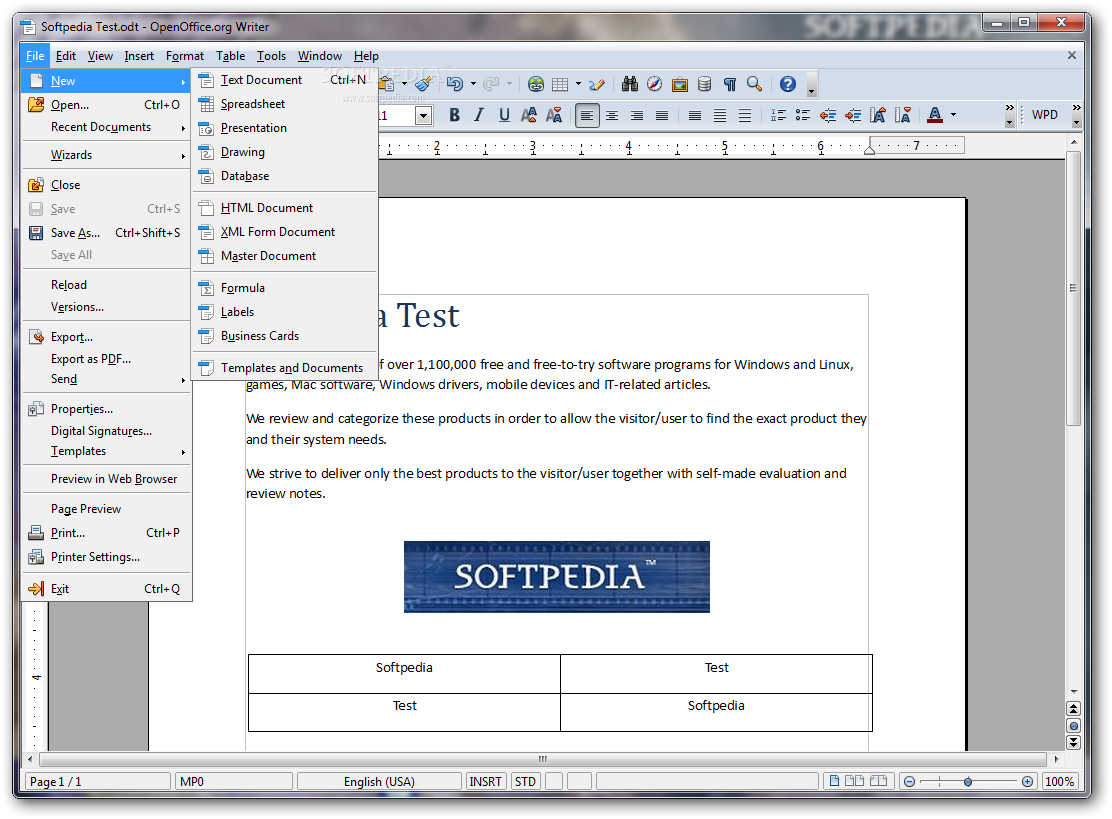The height and width of the screenshot is (819, 1112).
Task: Open the Gallery picture icon
Action: pos(679,84)
